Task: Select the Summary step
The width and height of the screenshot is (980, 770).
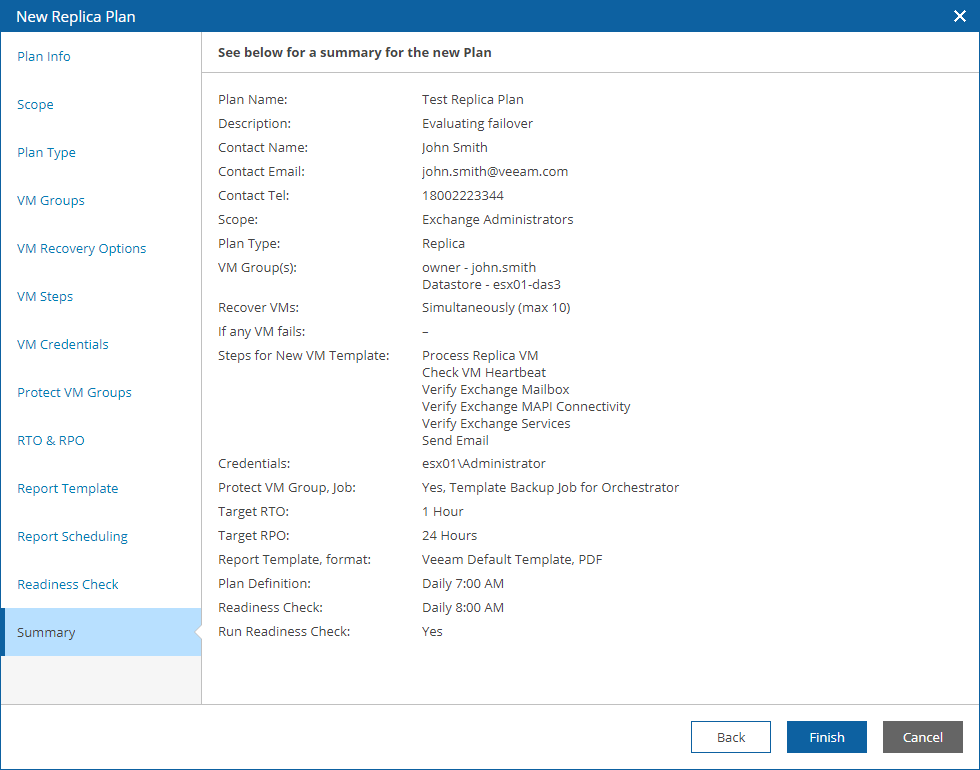Action: 101,632
